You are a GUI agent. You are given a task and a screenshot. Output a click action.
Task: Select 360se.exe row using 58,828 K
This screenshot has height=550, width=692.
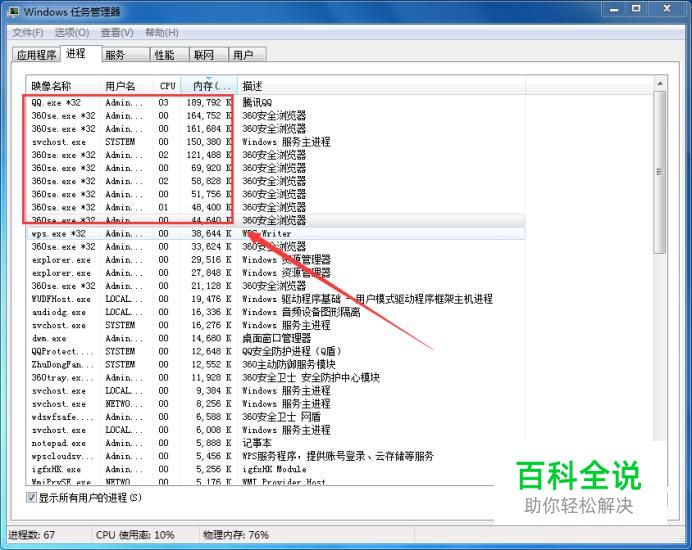[x=276, y=181]
